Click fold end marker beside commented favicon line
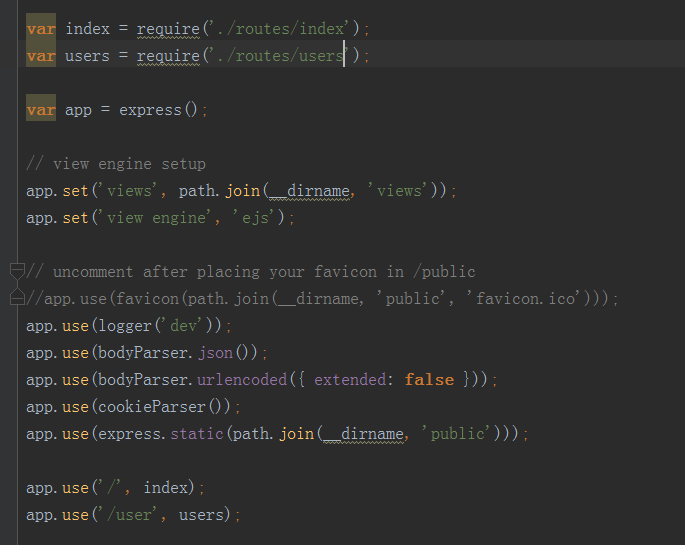The height and width of the screenshot is (545, 685). click(17, 297)
